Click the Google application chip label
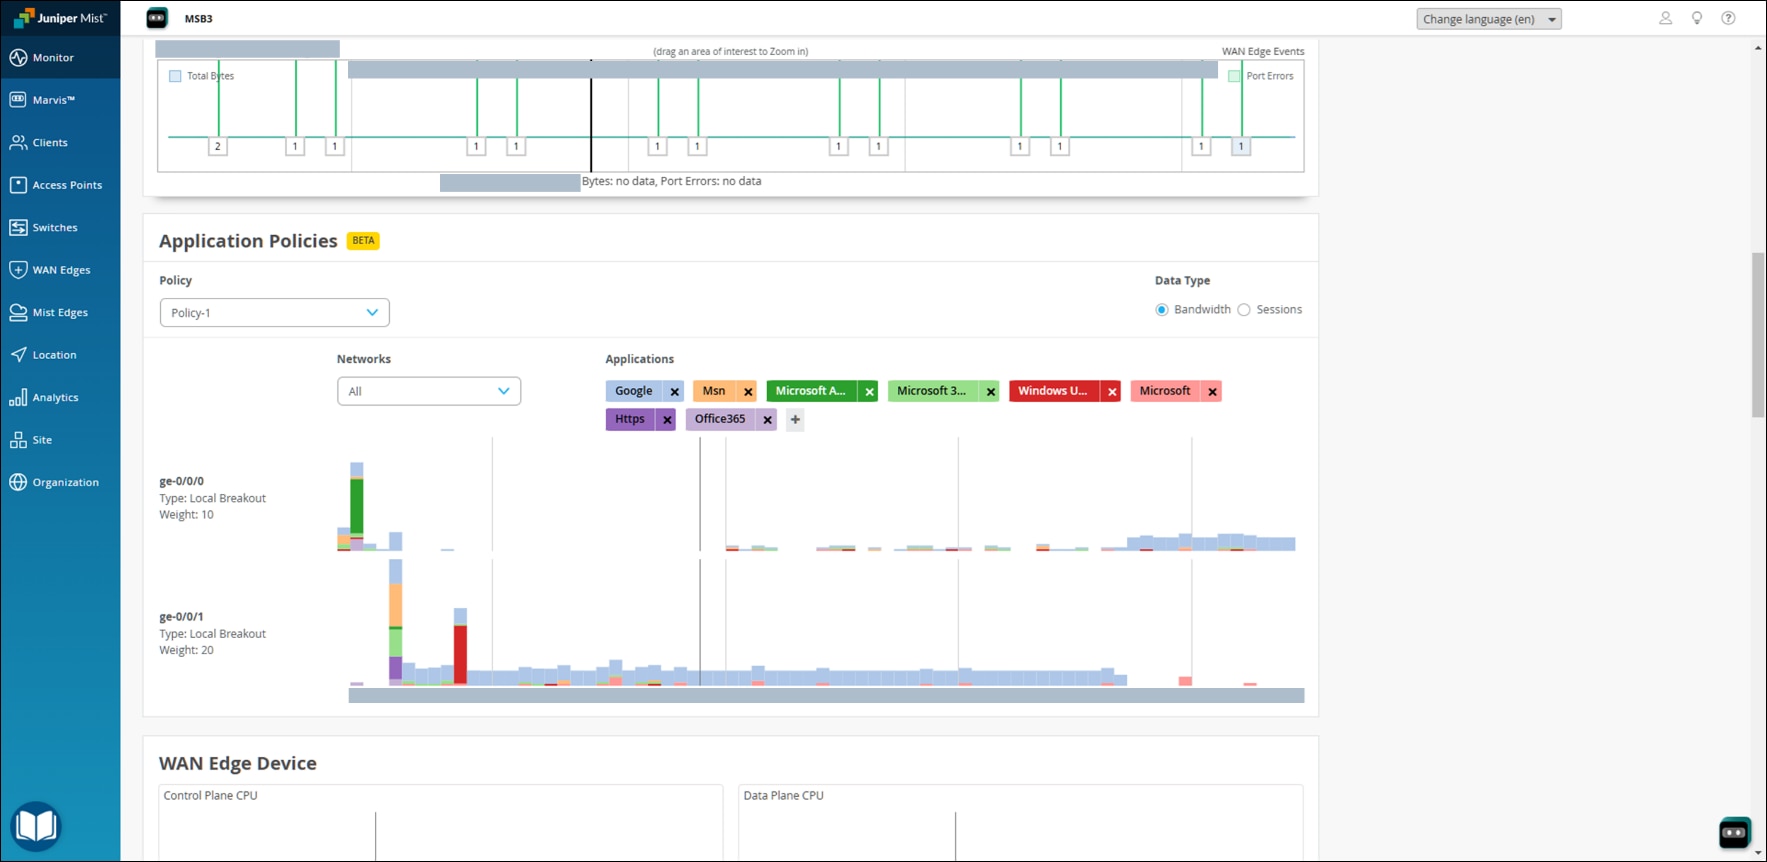Image resolution: width=1767 pixels, height=862 pixels. (x=634, y=391)
